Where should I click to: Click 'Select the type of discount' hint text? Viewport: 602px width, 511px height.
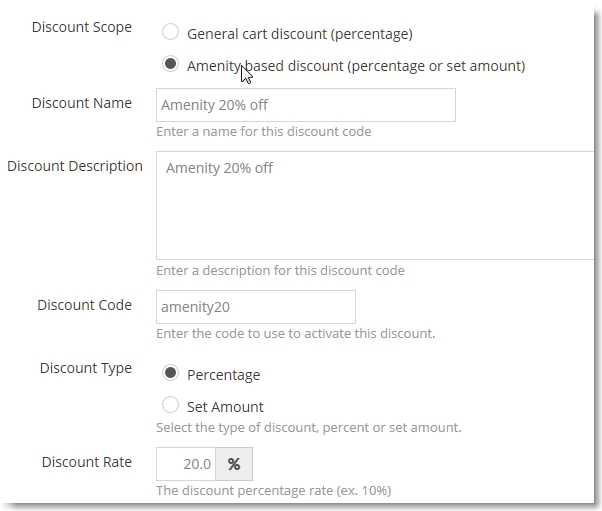click(x=309, y=427)
